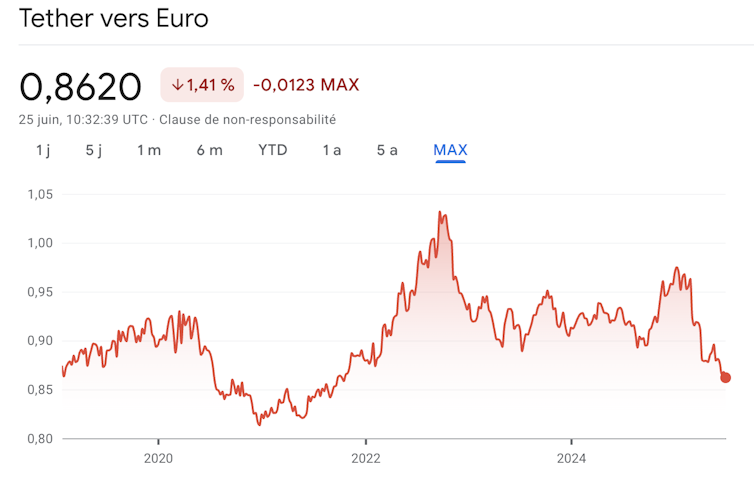Viewport: 754px width, 483px height.
Task: Select the 1 j time range tab
Action: click(x=43, y=150)
